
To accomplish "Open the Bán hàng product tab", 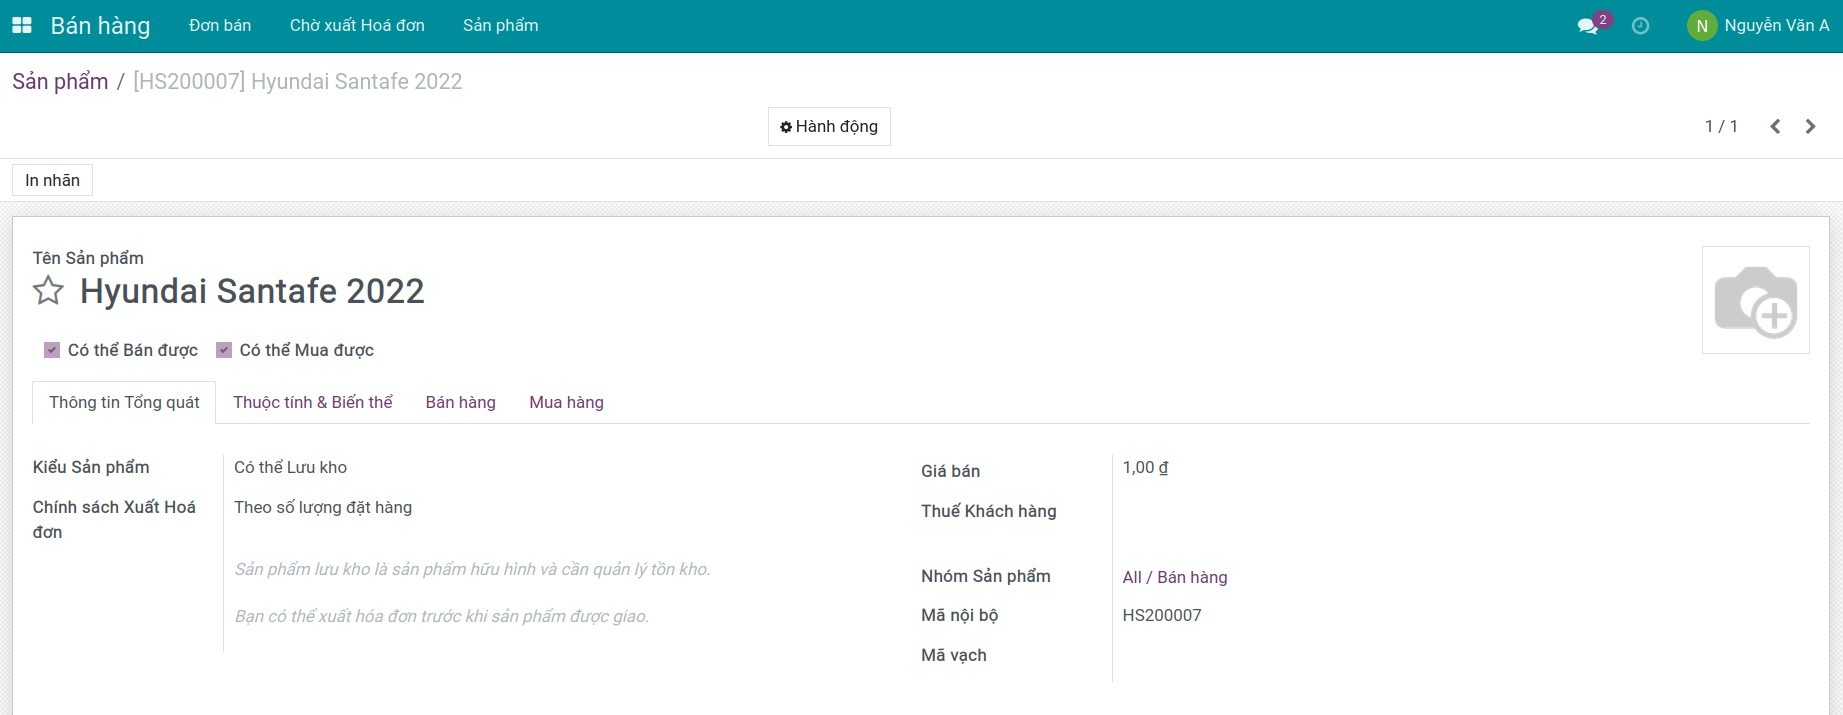I will [x=460, y=402].
